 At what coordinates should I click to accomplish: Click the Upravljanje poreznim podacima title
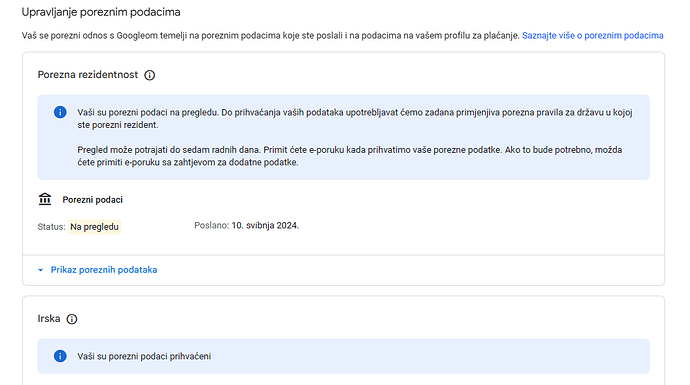101,12
